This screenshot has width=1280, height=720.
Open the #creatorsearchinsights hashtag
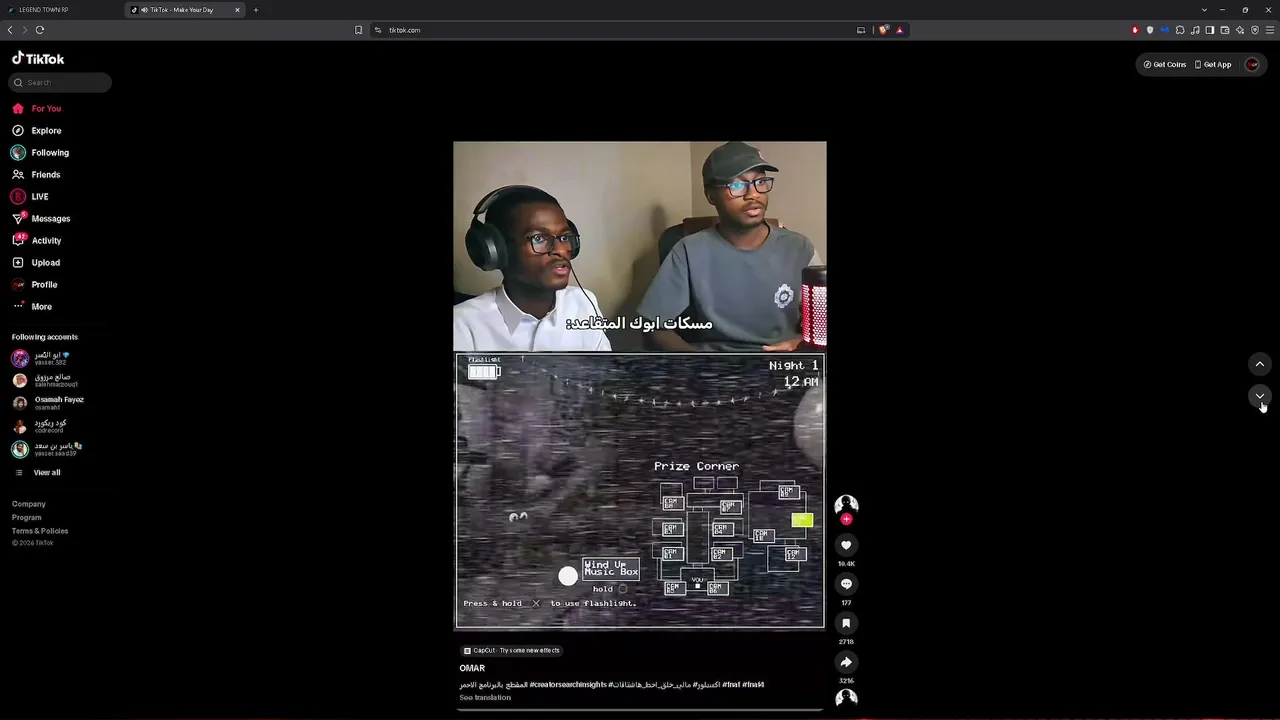568,685
